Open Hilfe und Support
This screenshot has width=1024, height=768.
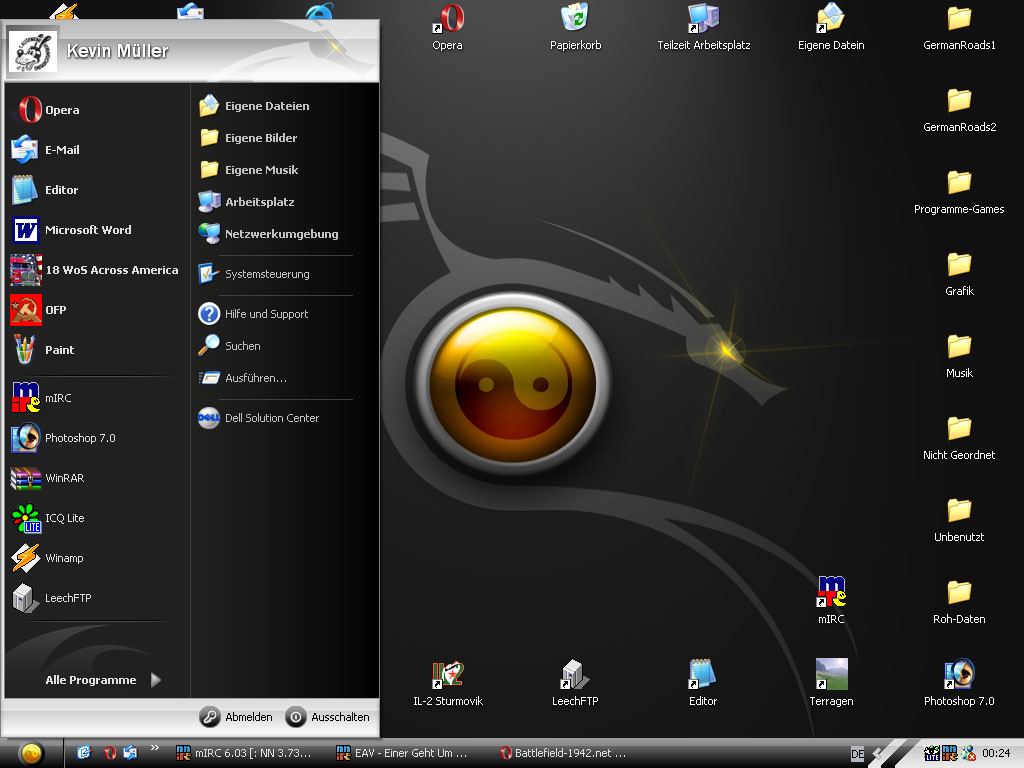(253, 313)
